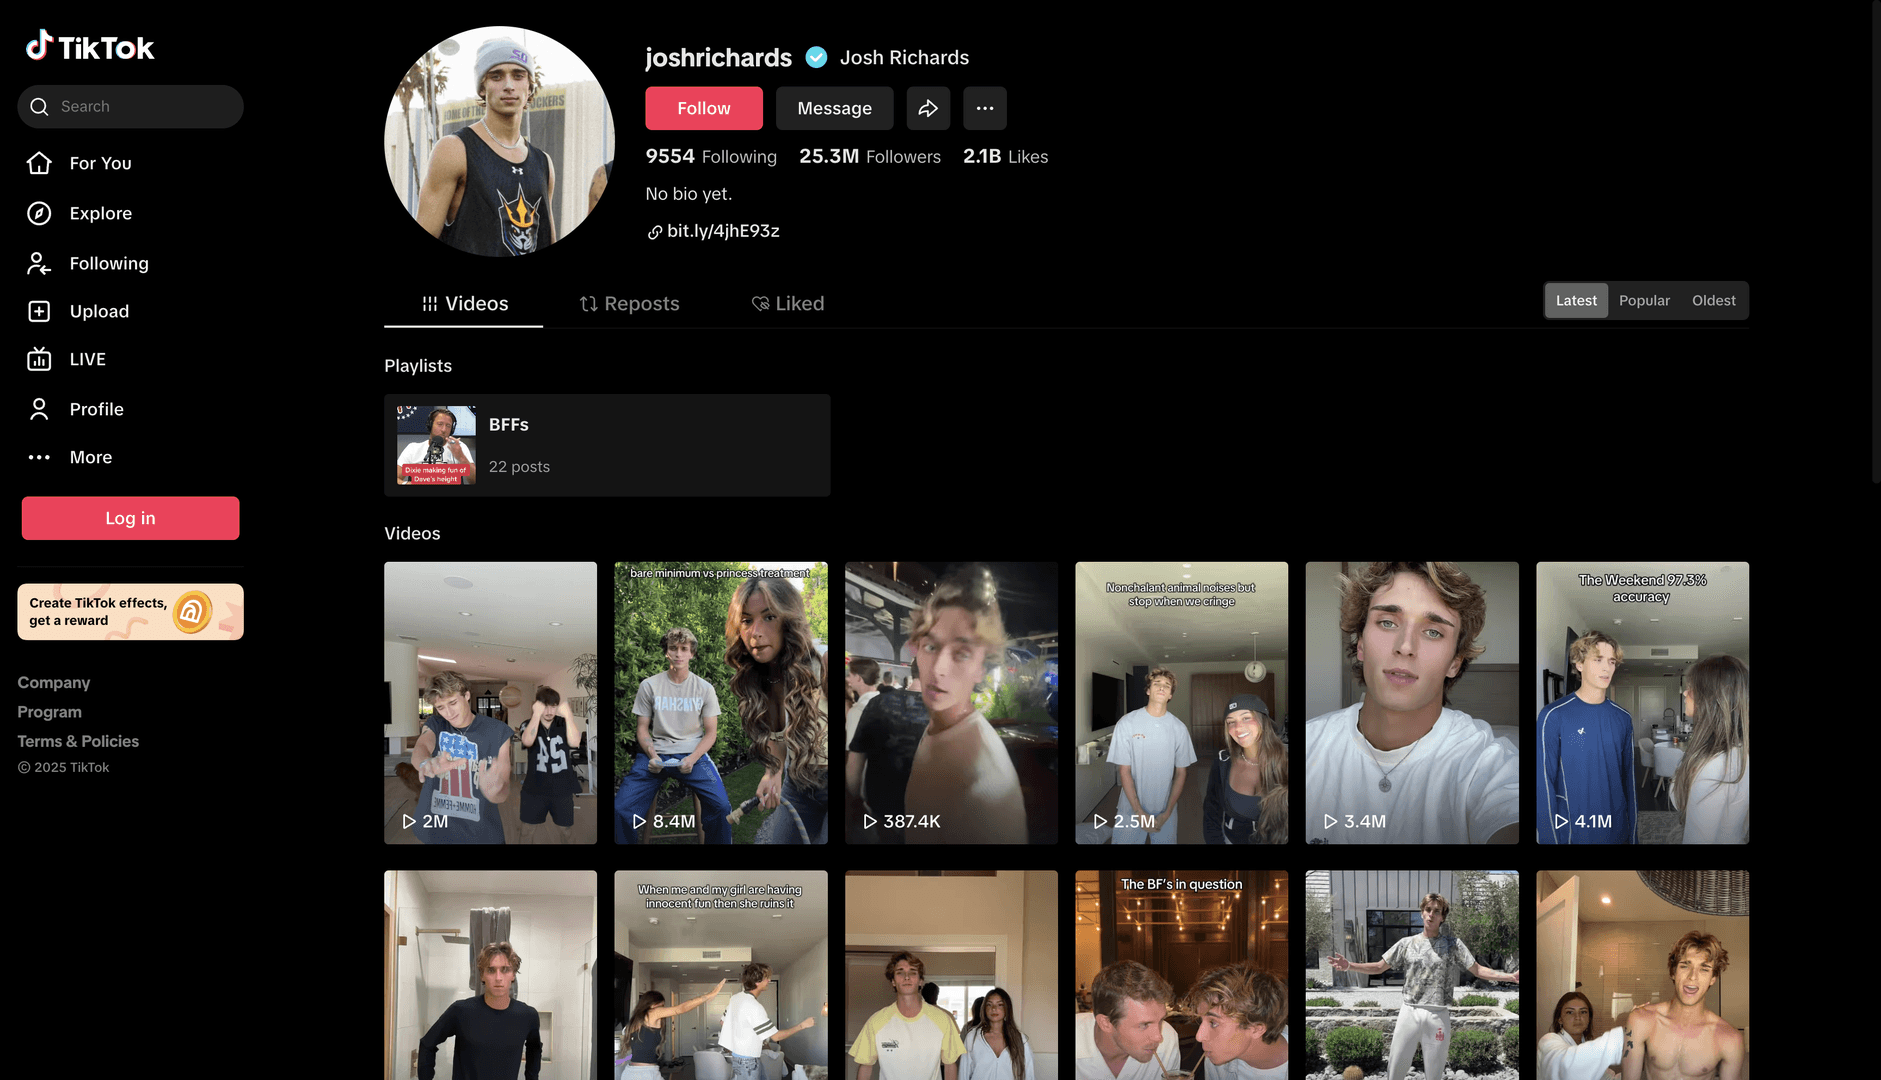This screenshot has height=1080, width=1881.
Task: Switch to the Liked tab
Action: pos(788,303)
